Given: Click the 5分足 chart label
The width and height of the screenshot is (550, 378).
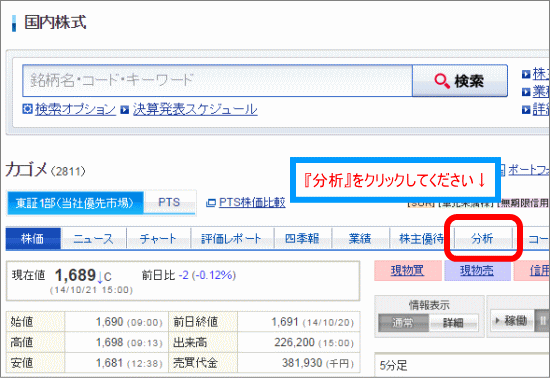Looking at the screenshot, I should (394, 366).
